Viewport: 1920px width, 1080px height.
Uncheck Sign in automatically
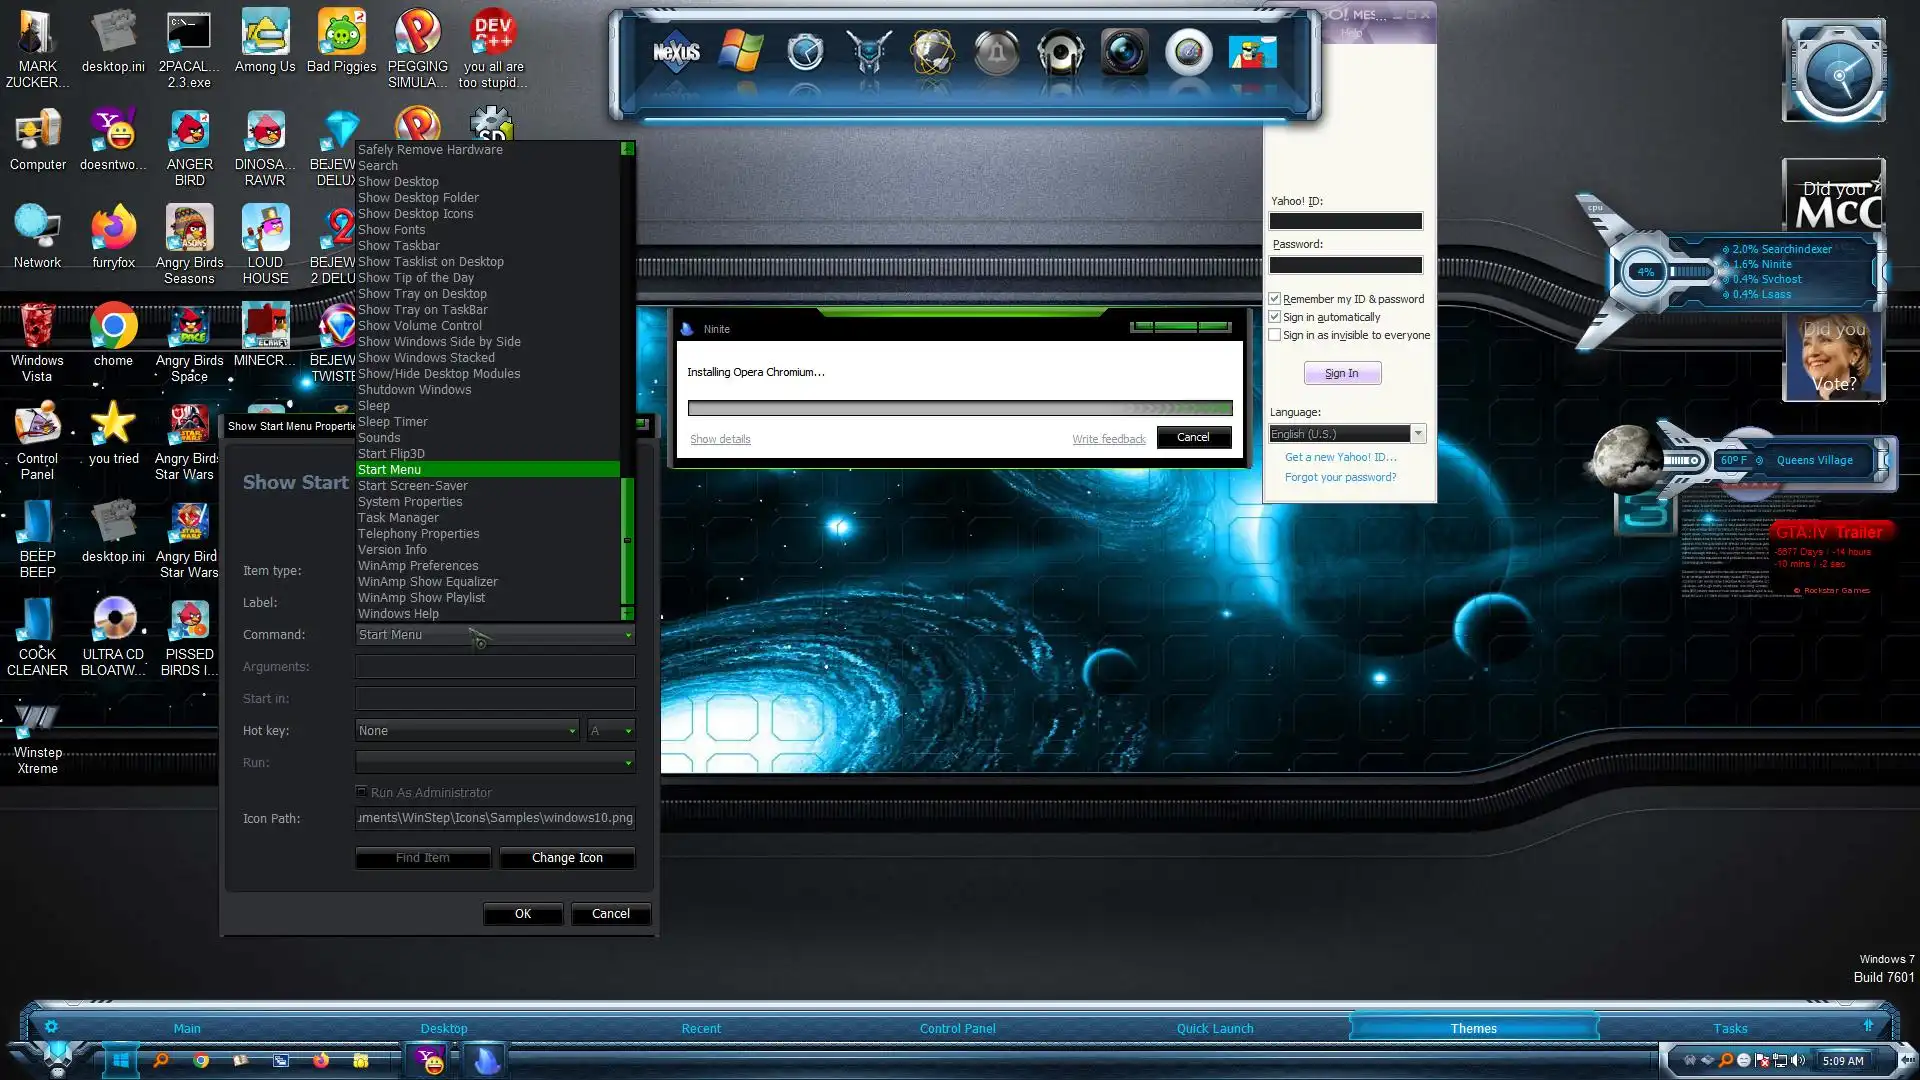click(1275, 316)
